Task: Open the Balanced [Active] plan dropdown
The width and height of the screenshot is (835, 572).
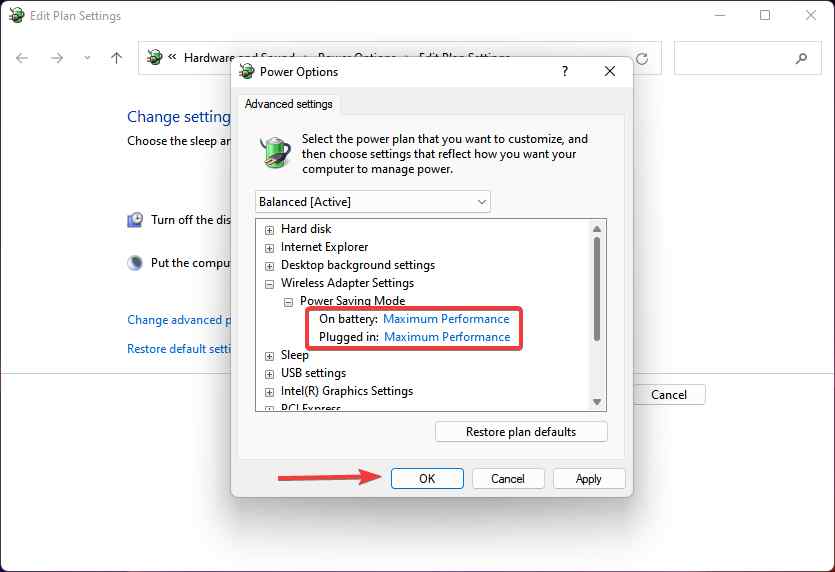Action: click(x=373, y=202)
